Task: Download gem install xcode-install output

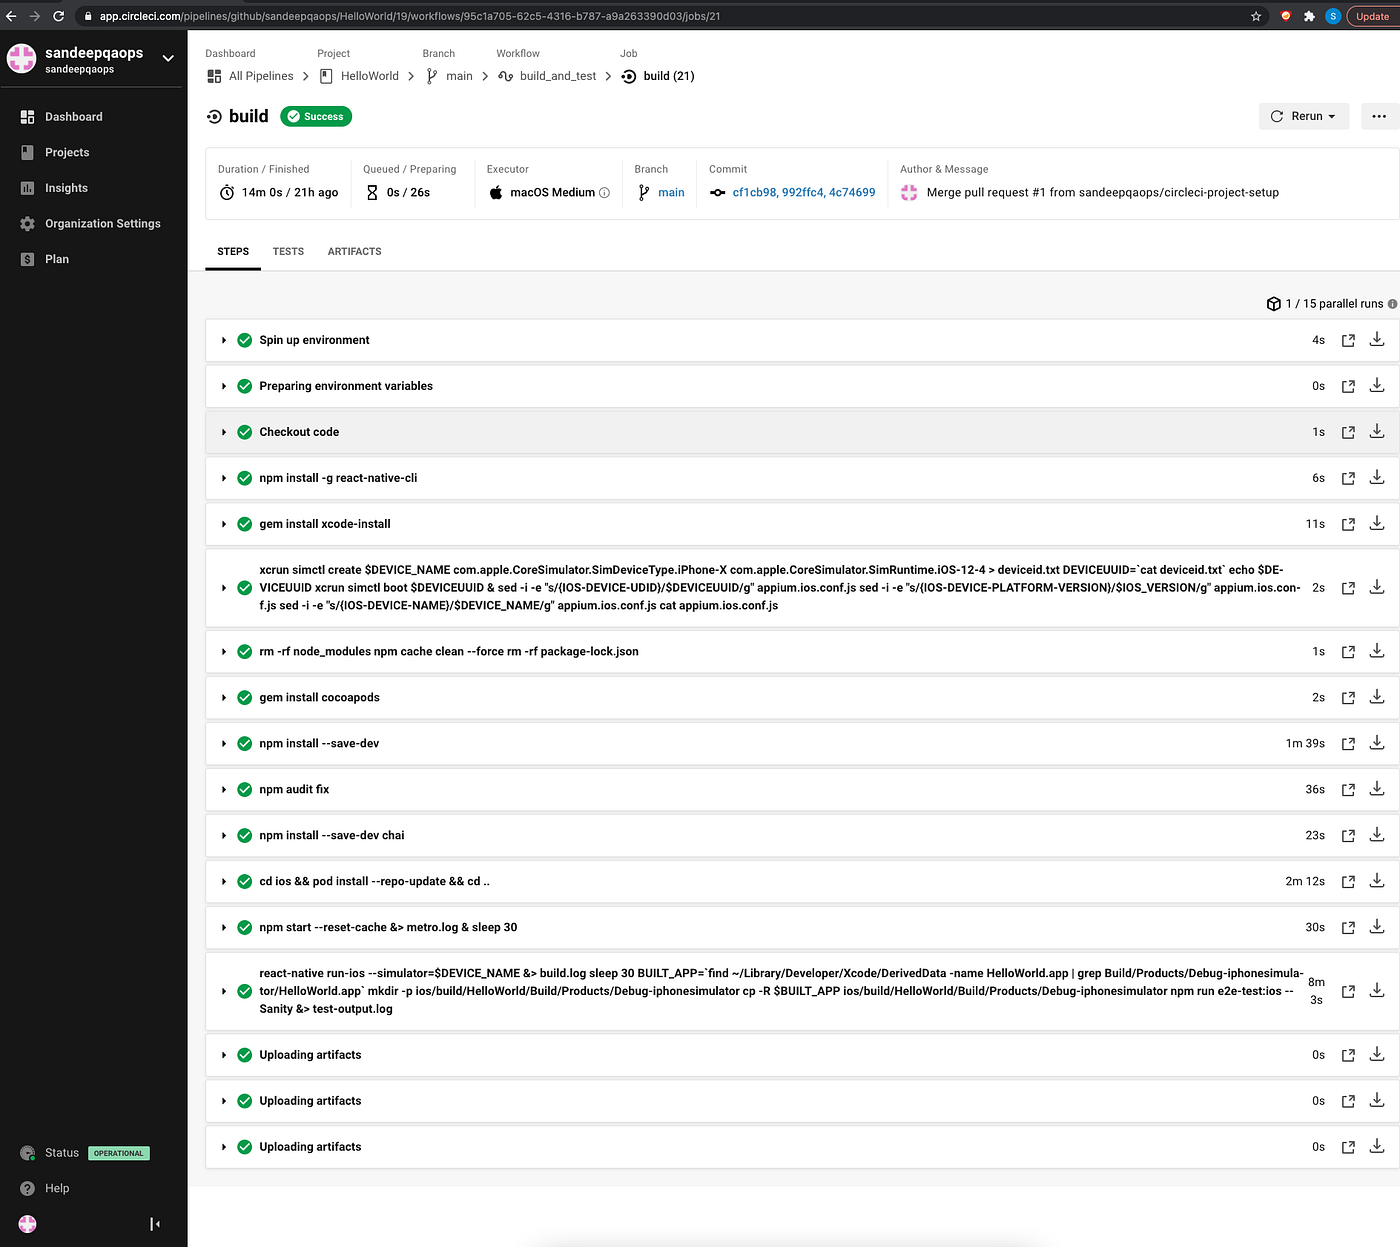Action: point(1377,523)
